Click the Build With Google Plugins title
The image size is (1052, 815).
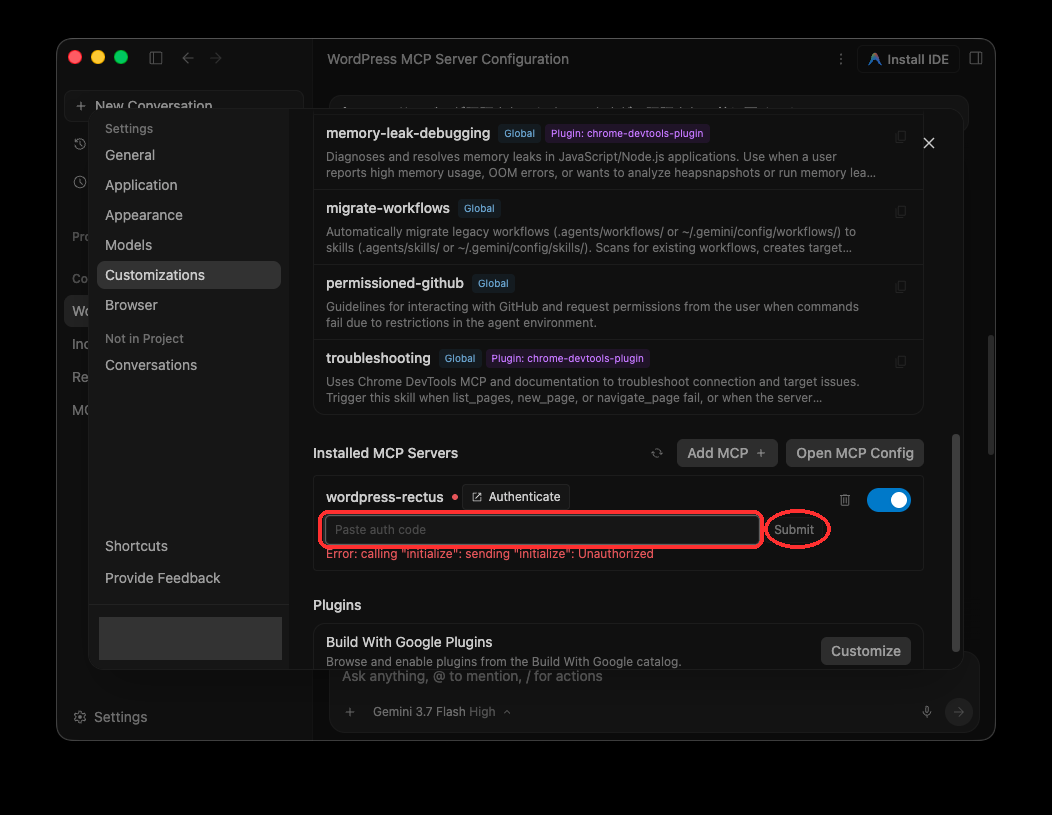coord(409,642)
